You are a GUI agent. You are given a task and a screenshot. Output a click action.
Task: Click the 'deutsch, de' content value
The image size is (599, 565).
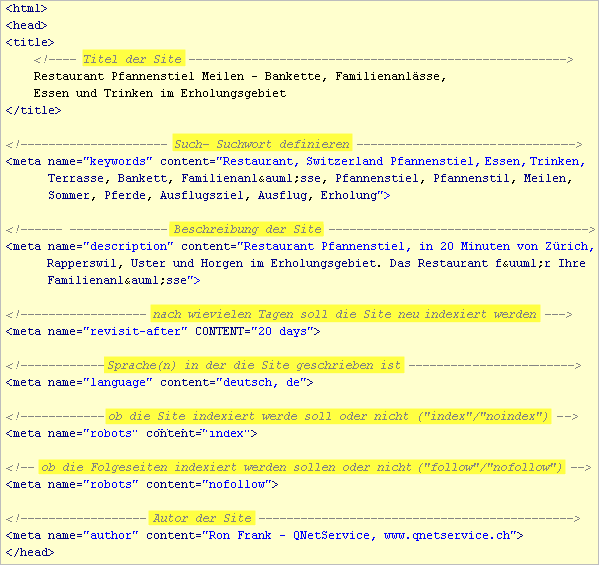pos(261,382)
